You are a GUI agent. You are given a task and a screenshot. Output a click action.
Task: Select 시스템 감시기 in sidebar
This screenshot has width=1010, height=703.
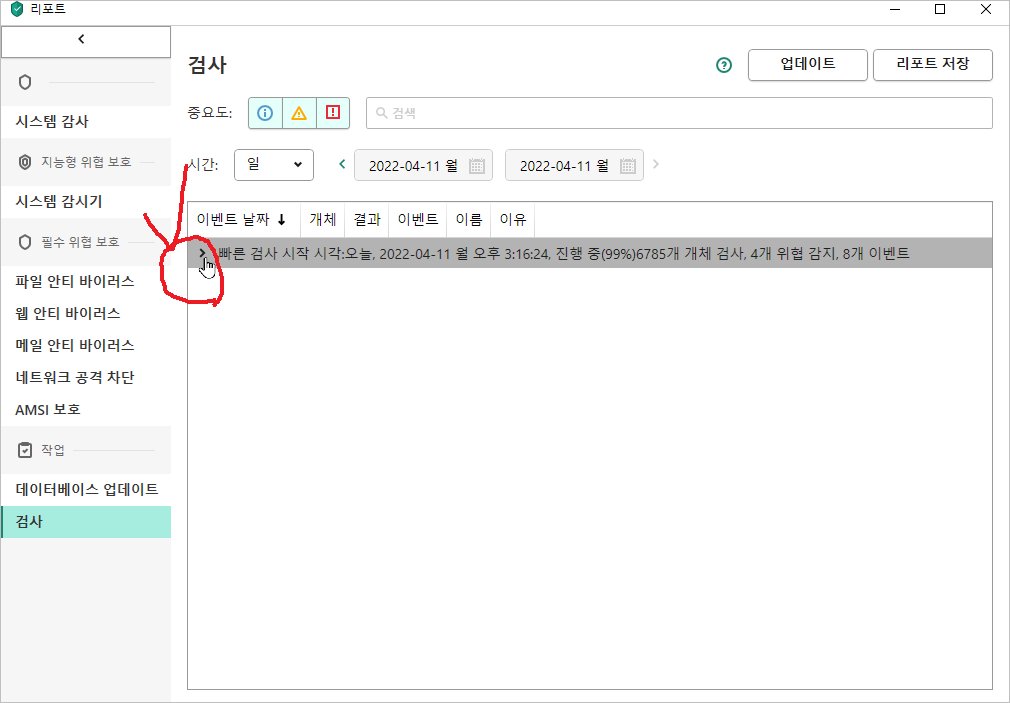point(58,201)
